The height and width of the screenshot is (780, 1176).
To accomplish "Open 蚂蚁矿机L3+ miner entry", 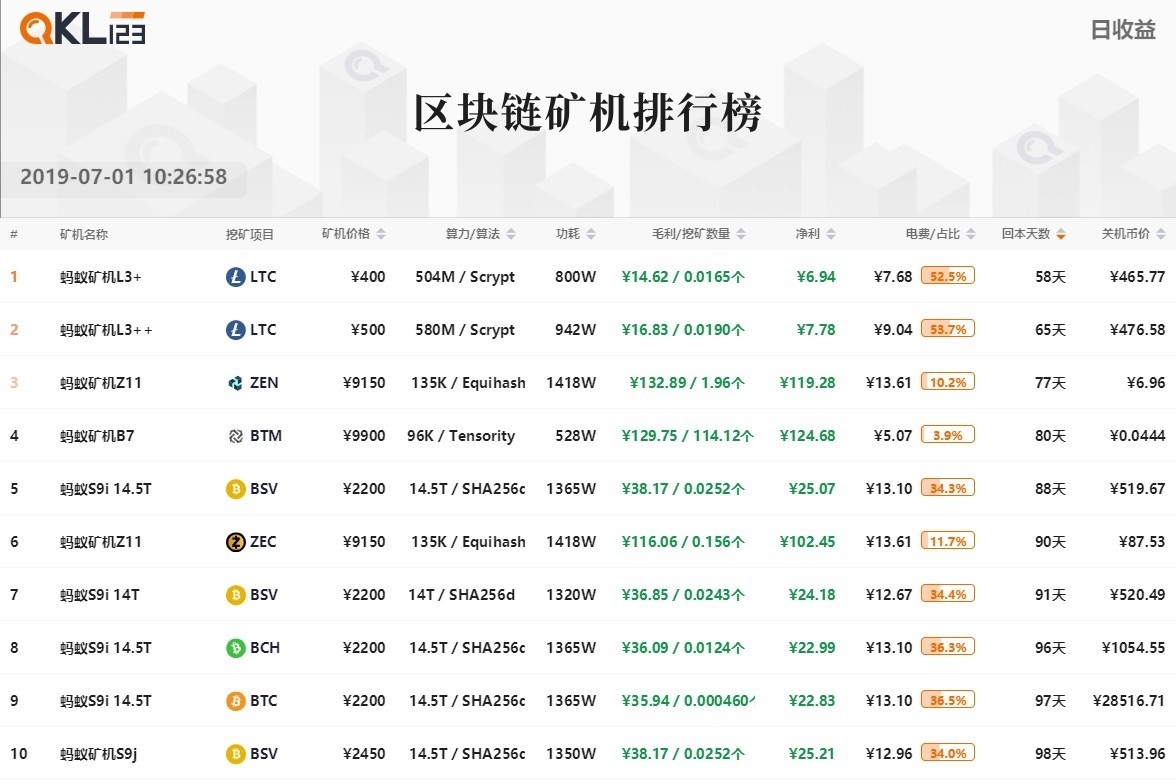I will click(100, 277).
